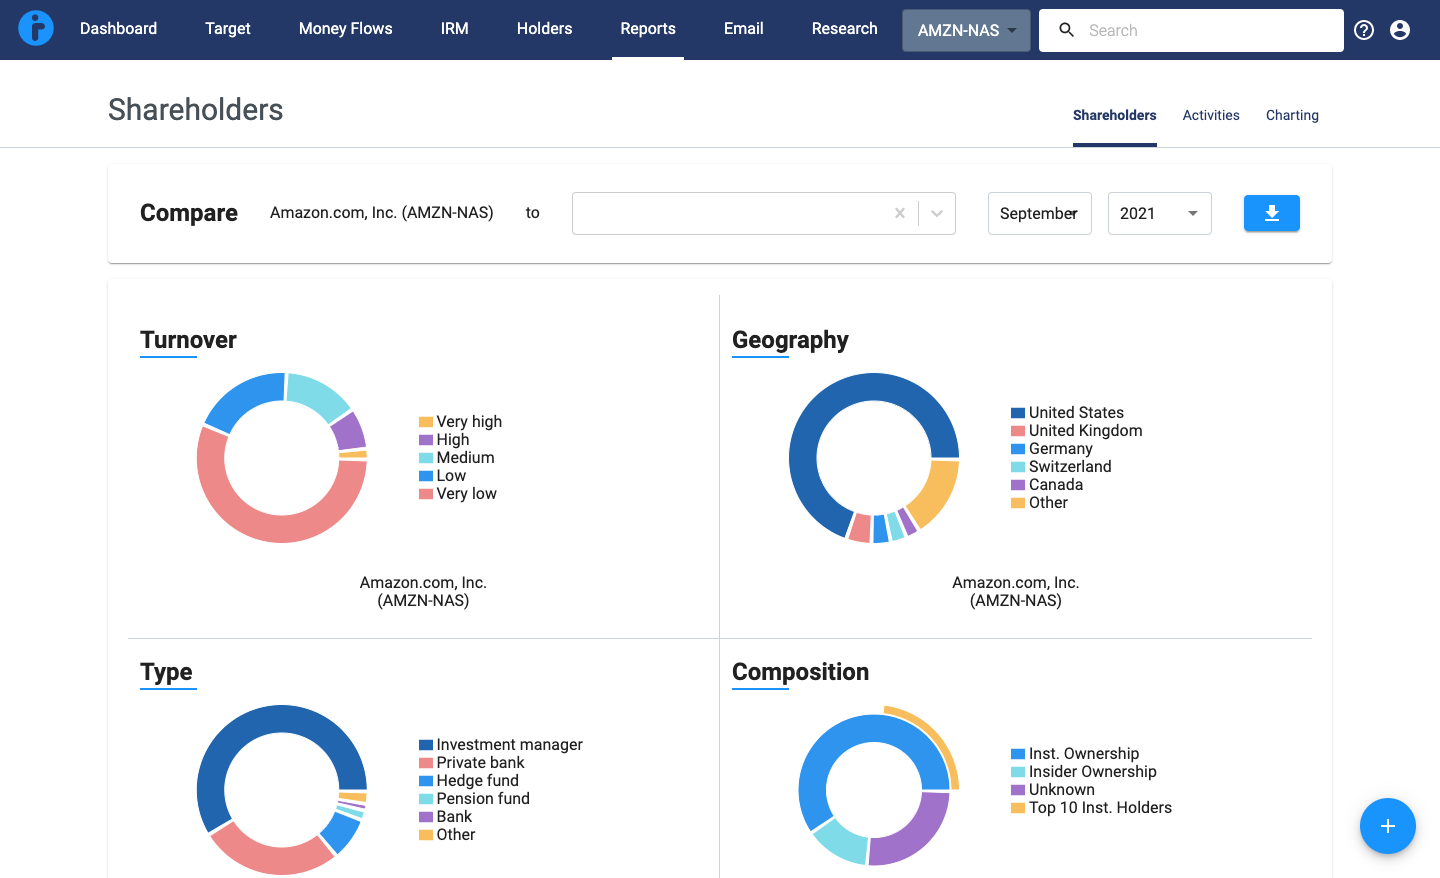Switch to the Charting tab
1440x878 pixels.
pyautogui.click(x=1292, y=115)
